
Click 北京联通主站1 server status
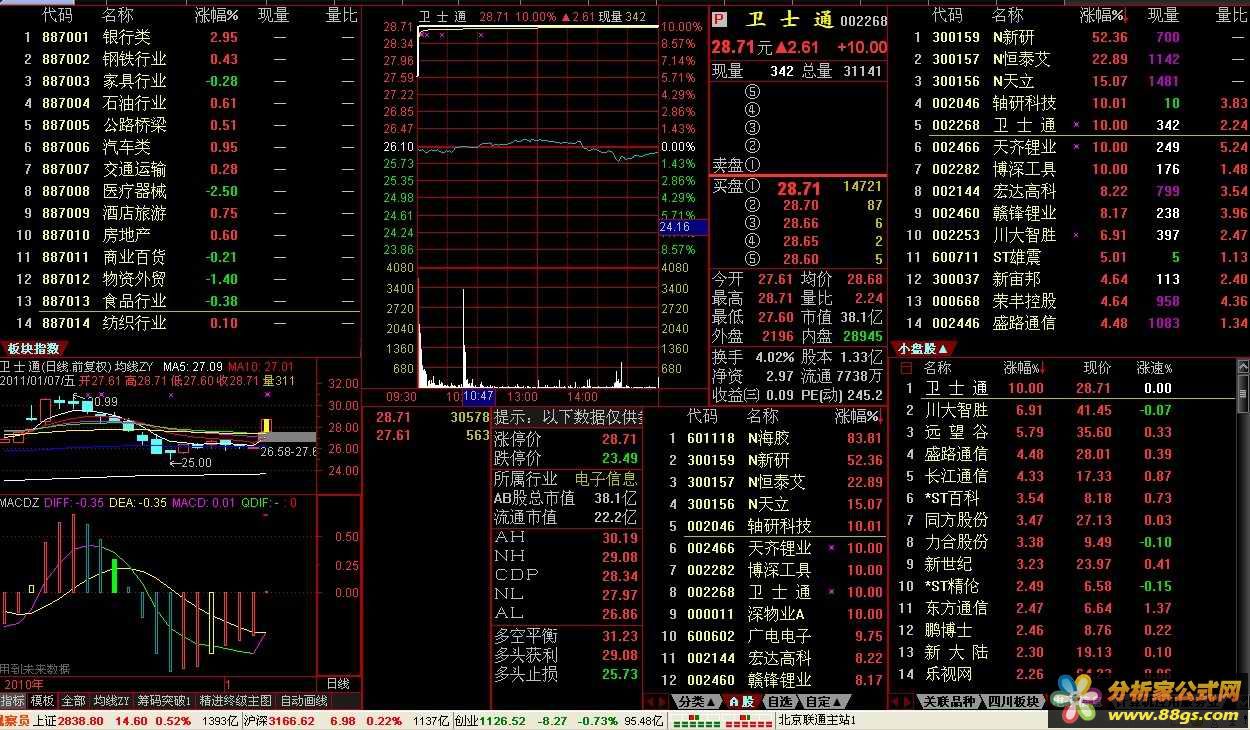click(818, 721)
